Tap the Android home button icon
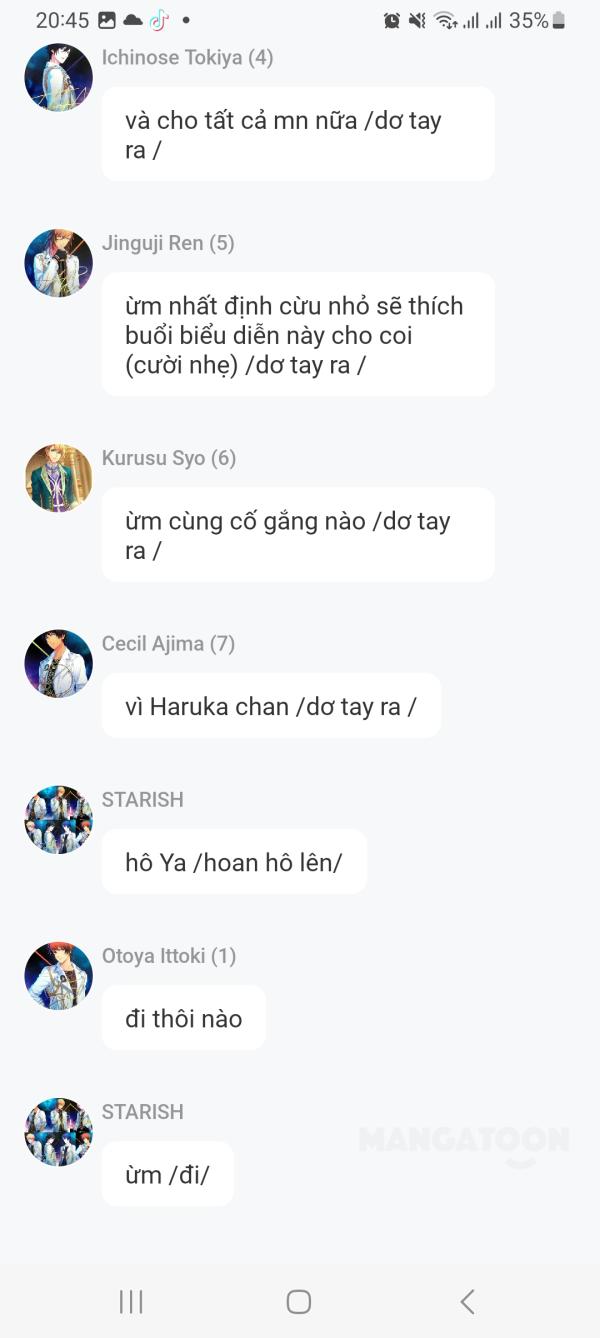This screenshot has height=1338, width=600. pyautogui.click(x=299, y=1301)
